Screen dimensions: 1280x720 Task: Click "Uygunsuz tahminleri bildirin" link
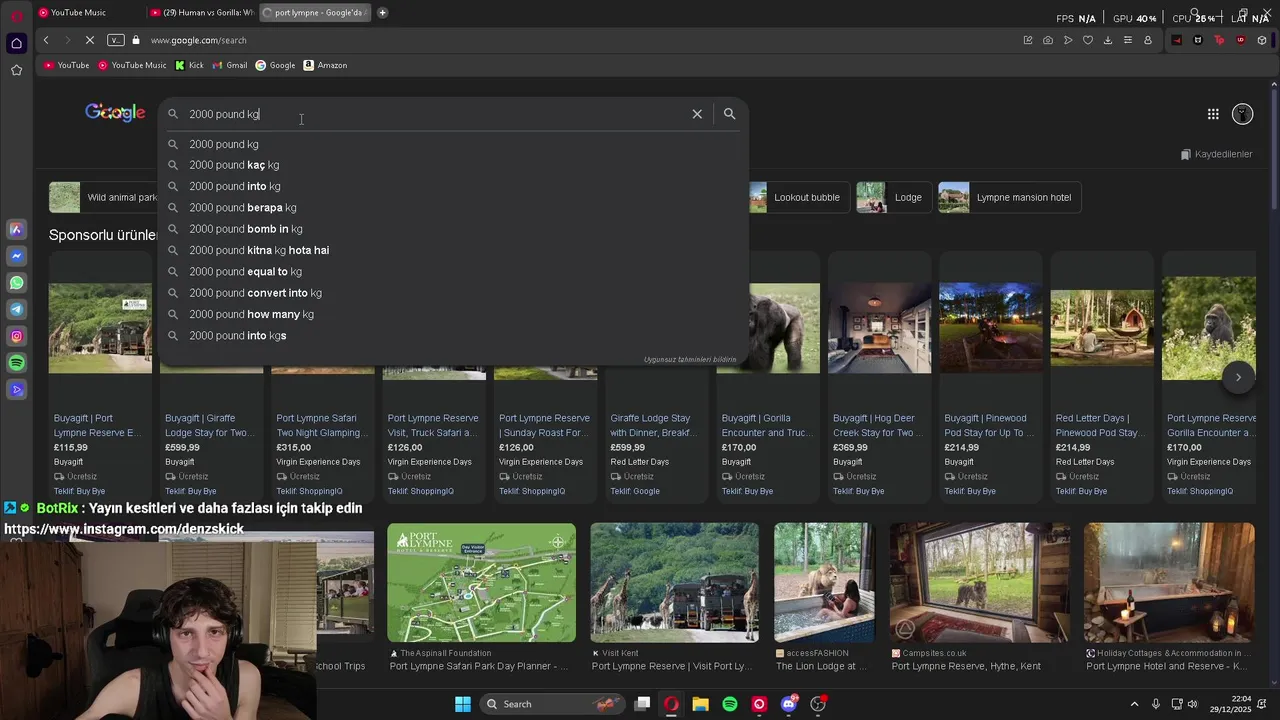tap(689, 359)
